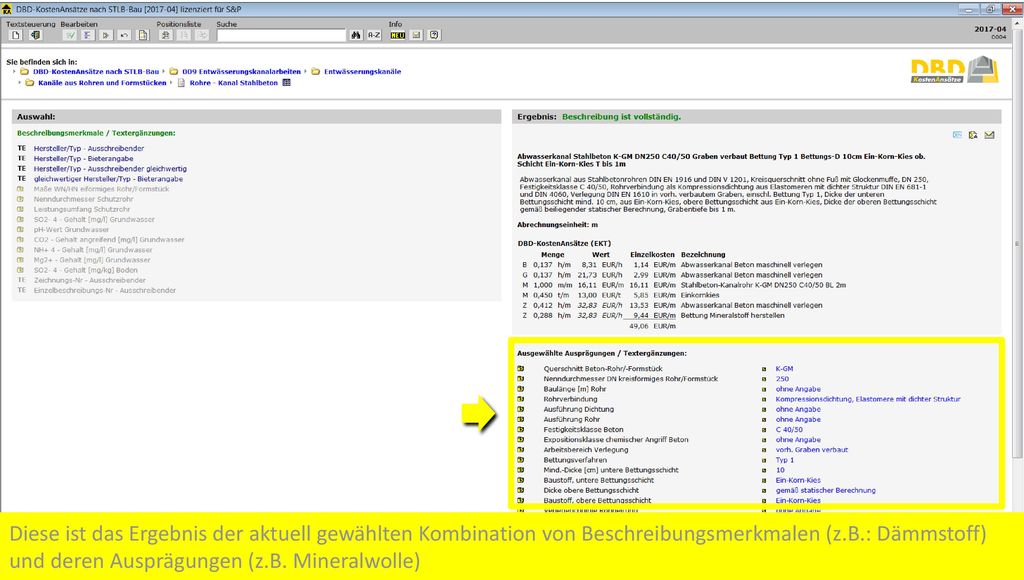Click the yellow NEU info icon
Image resolution: width=1024 pixels, height=580 pixels.
click(x=398, y=35)
